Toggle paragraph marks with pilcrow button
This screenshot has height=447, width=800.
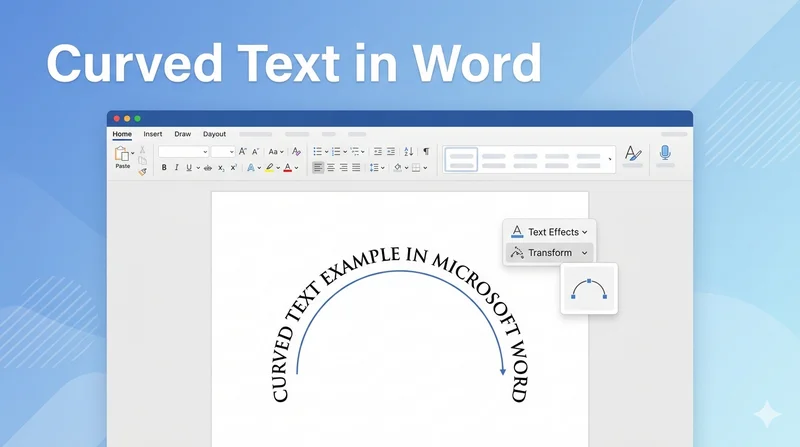[x=425, y=151]
